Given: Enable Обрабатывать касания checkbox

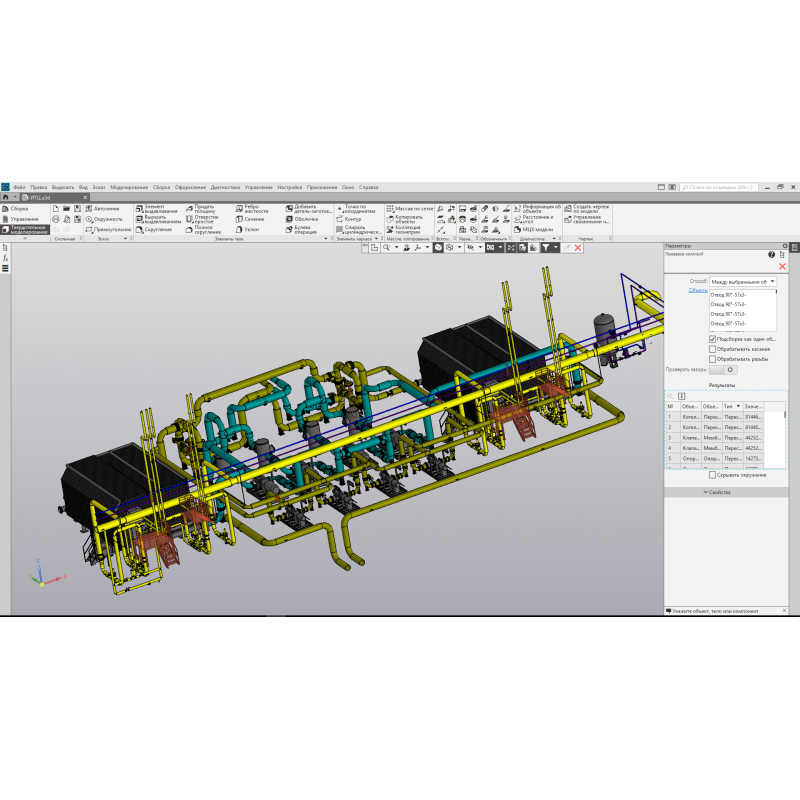Looking at the screenshot, I should pyautogui.click(x=712, y=349).
